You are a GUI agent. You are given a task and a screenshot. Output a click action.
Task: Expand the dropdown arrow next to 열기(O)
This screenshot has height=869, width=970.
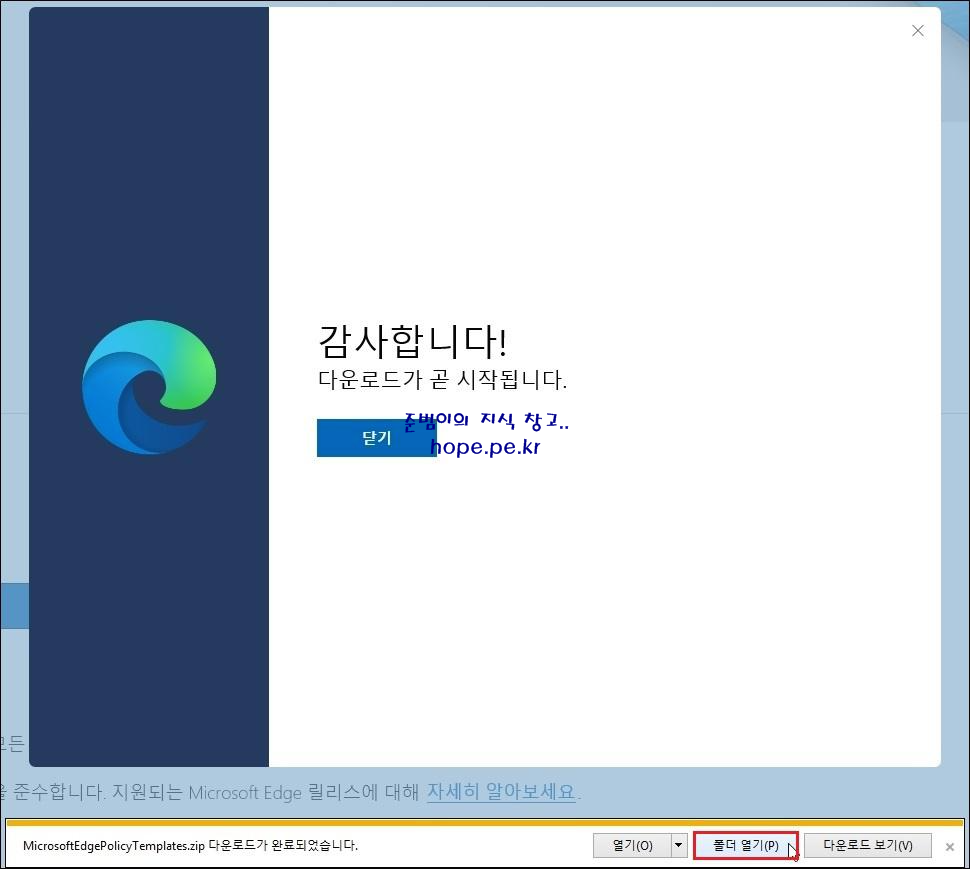(x=679, y=845)
